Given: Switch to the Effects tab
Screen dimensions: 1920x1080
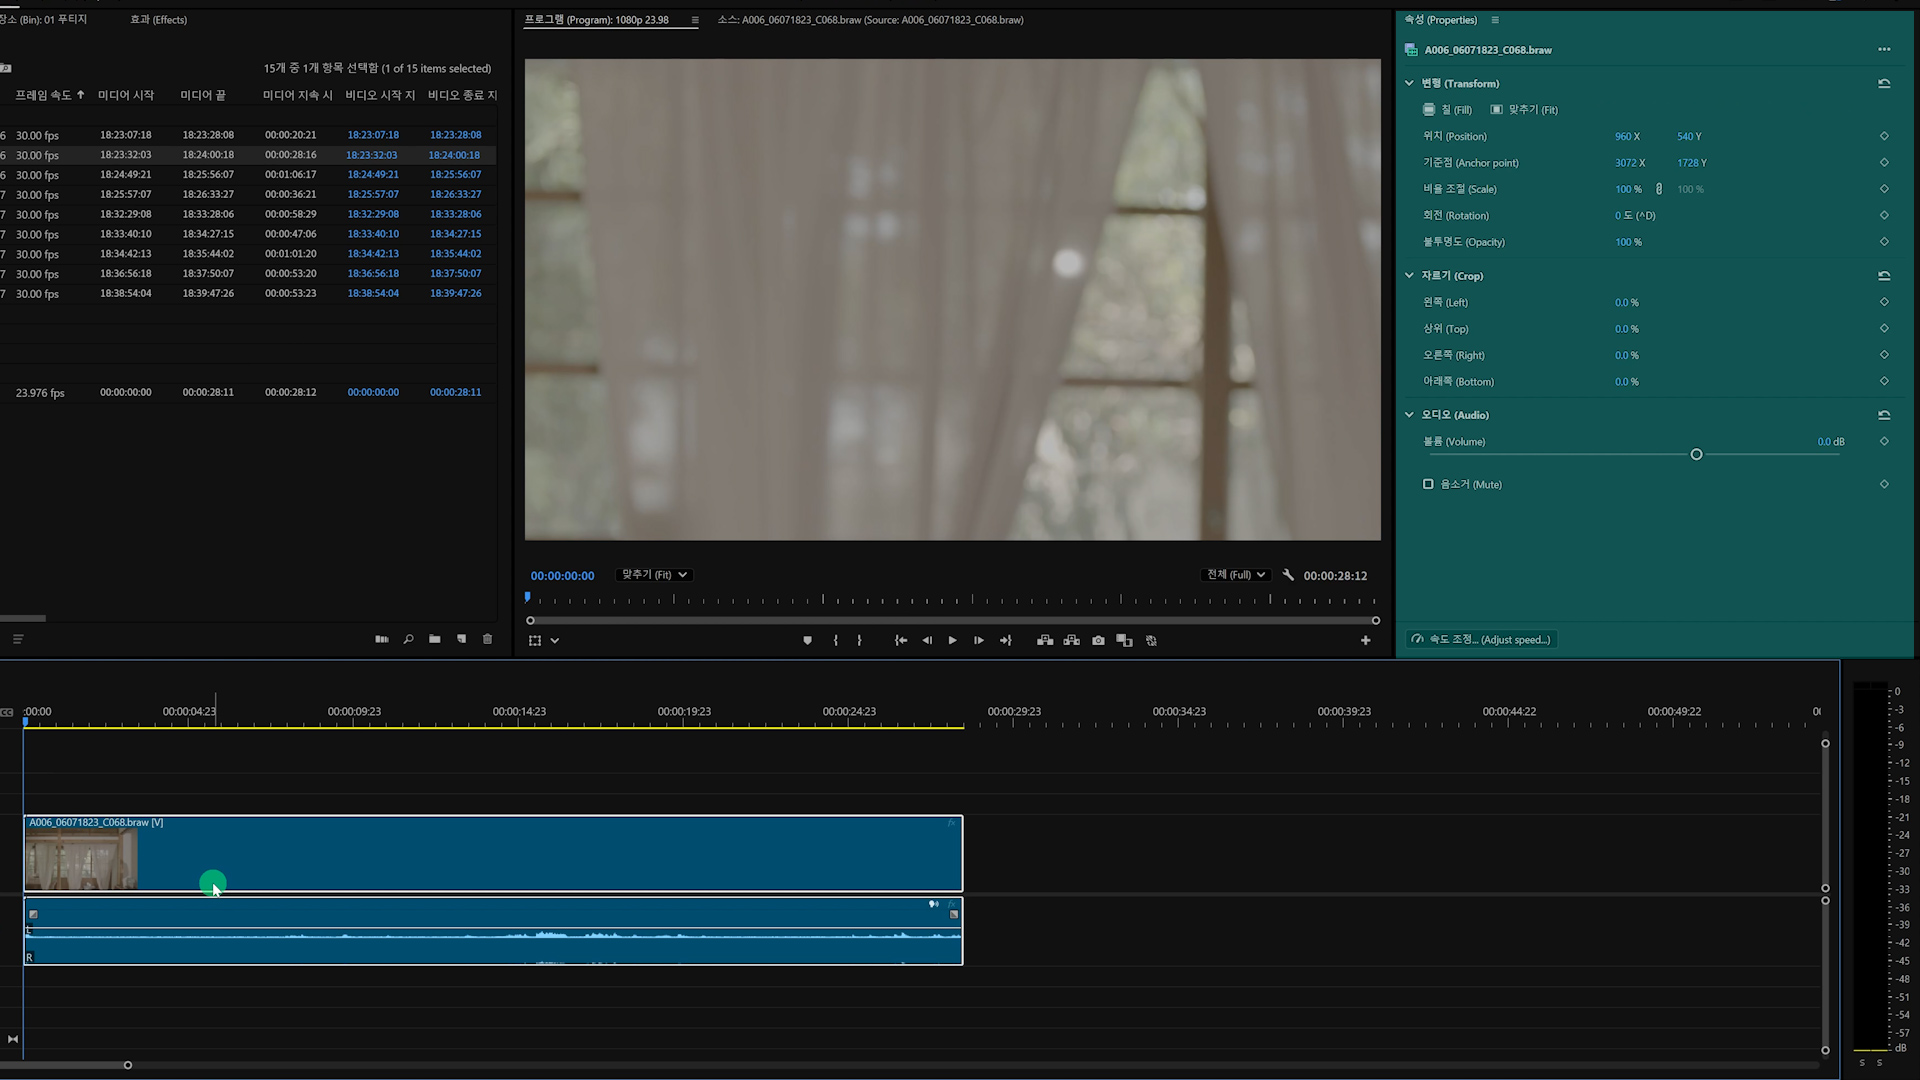Looking at the screenshot, I should point(158,20).
